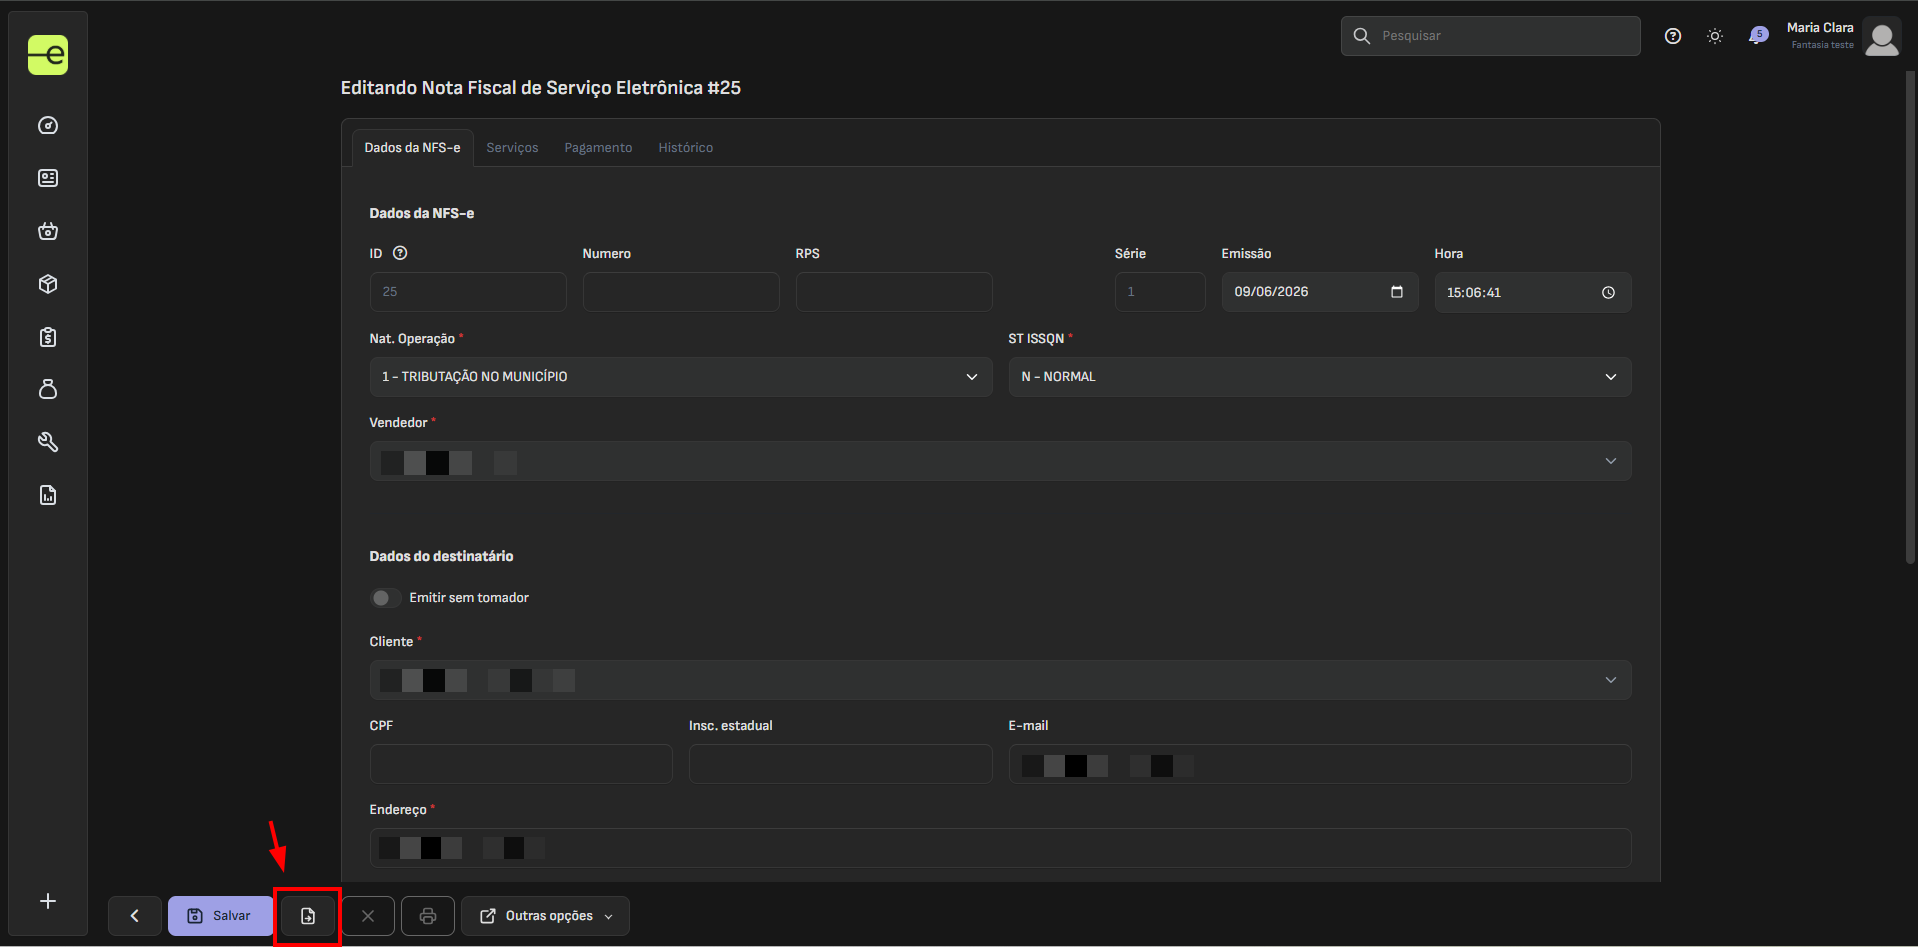Click the Numero input field
Screen dimensions: 1918x947
tap(681, 292)
